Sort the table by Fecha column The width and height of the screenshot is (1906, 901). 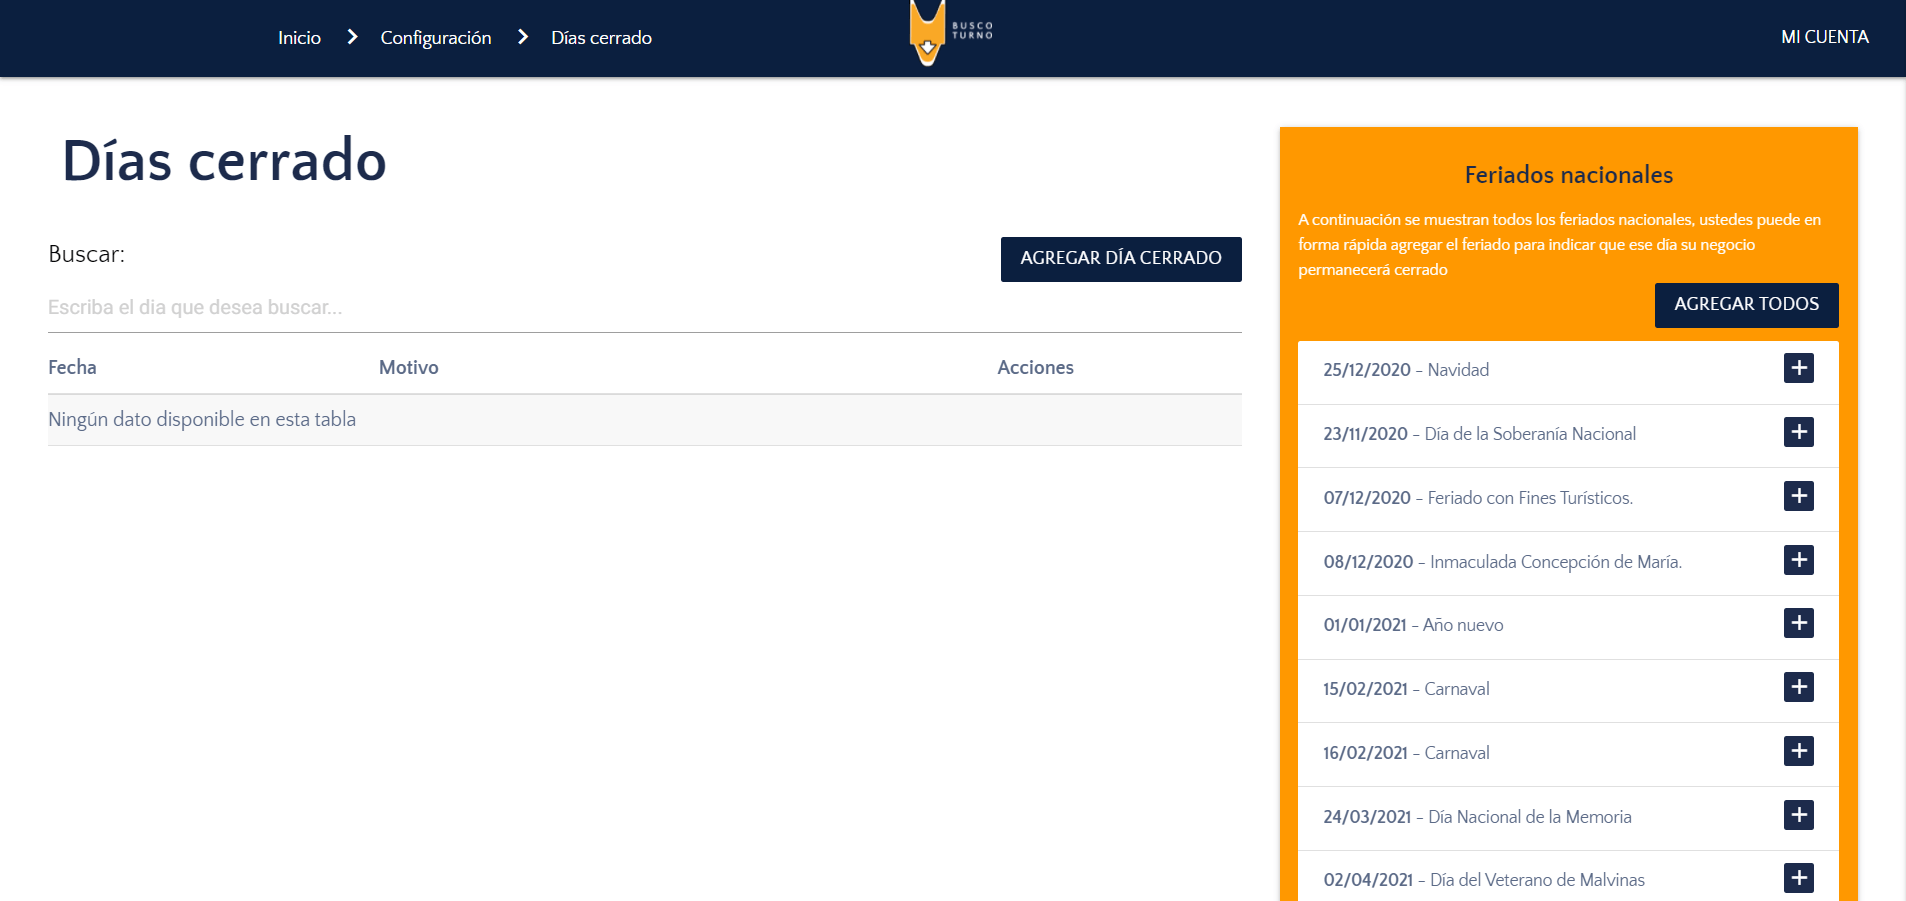click(73, 367)
